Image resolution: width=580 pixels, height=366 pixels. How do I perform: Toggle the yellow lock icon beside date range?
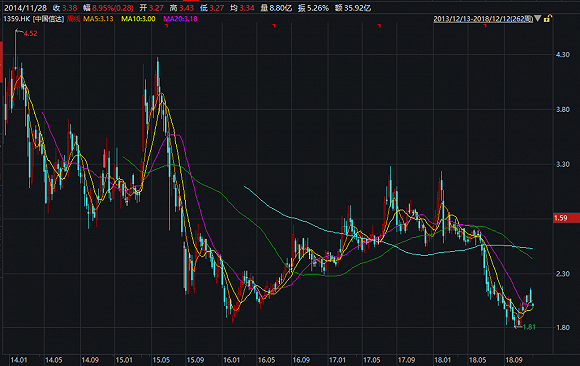[548, 18]
